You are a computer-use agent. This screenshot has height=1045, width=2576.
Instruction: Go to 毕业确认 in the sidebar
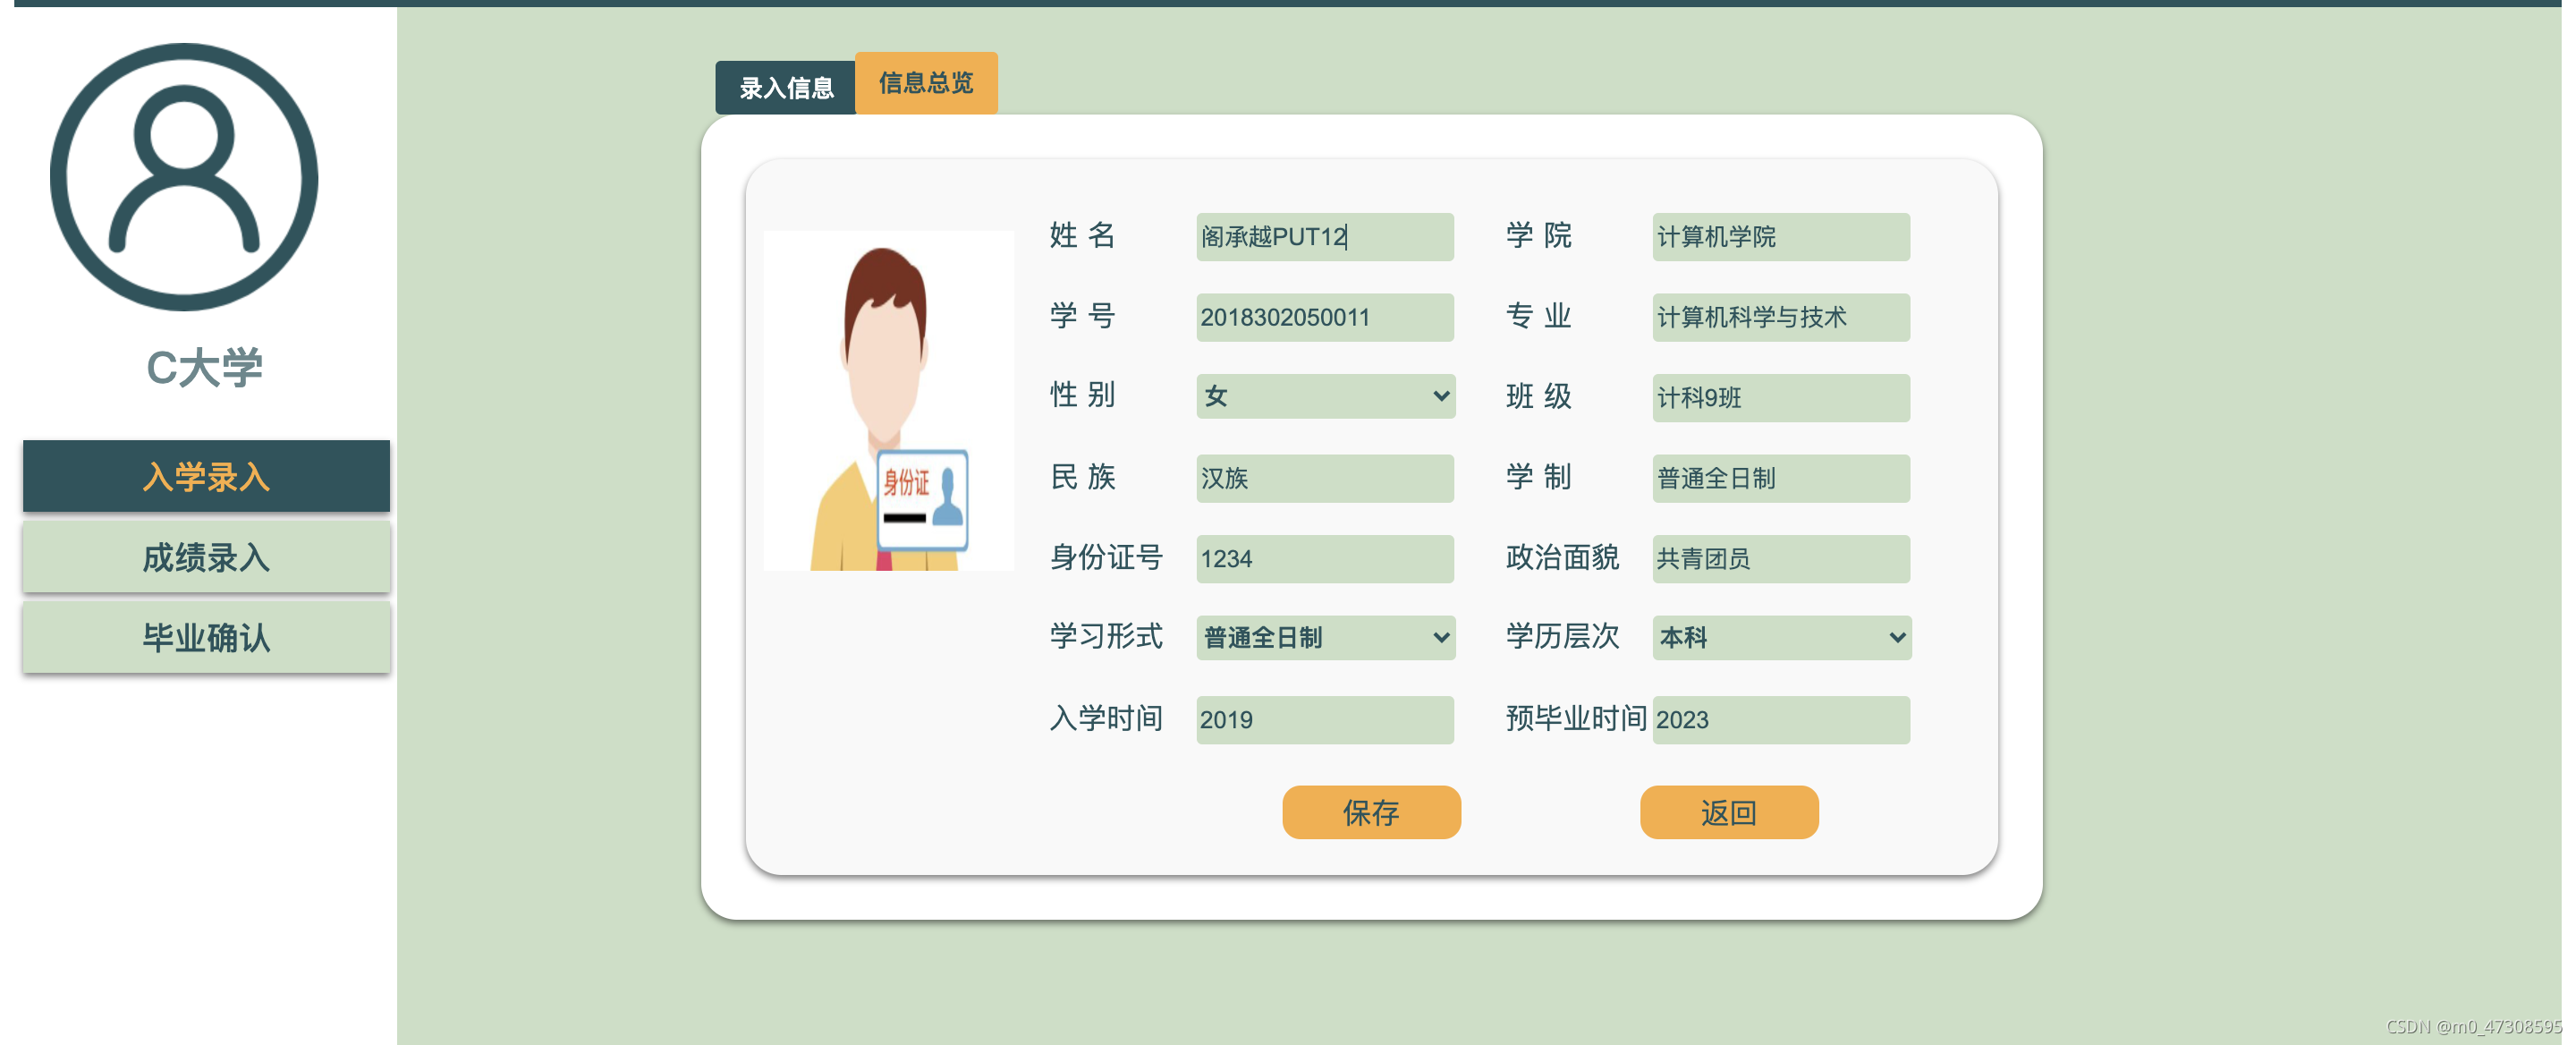206,638
